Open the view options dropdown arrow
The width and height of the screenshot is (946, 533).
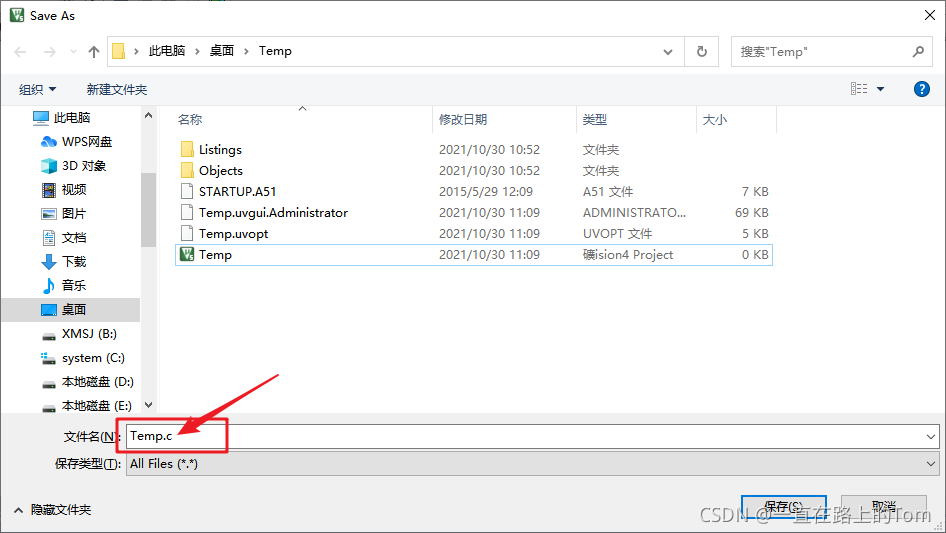click(880, 89)
